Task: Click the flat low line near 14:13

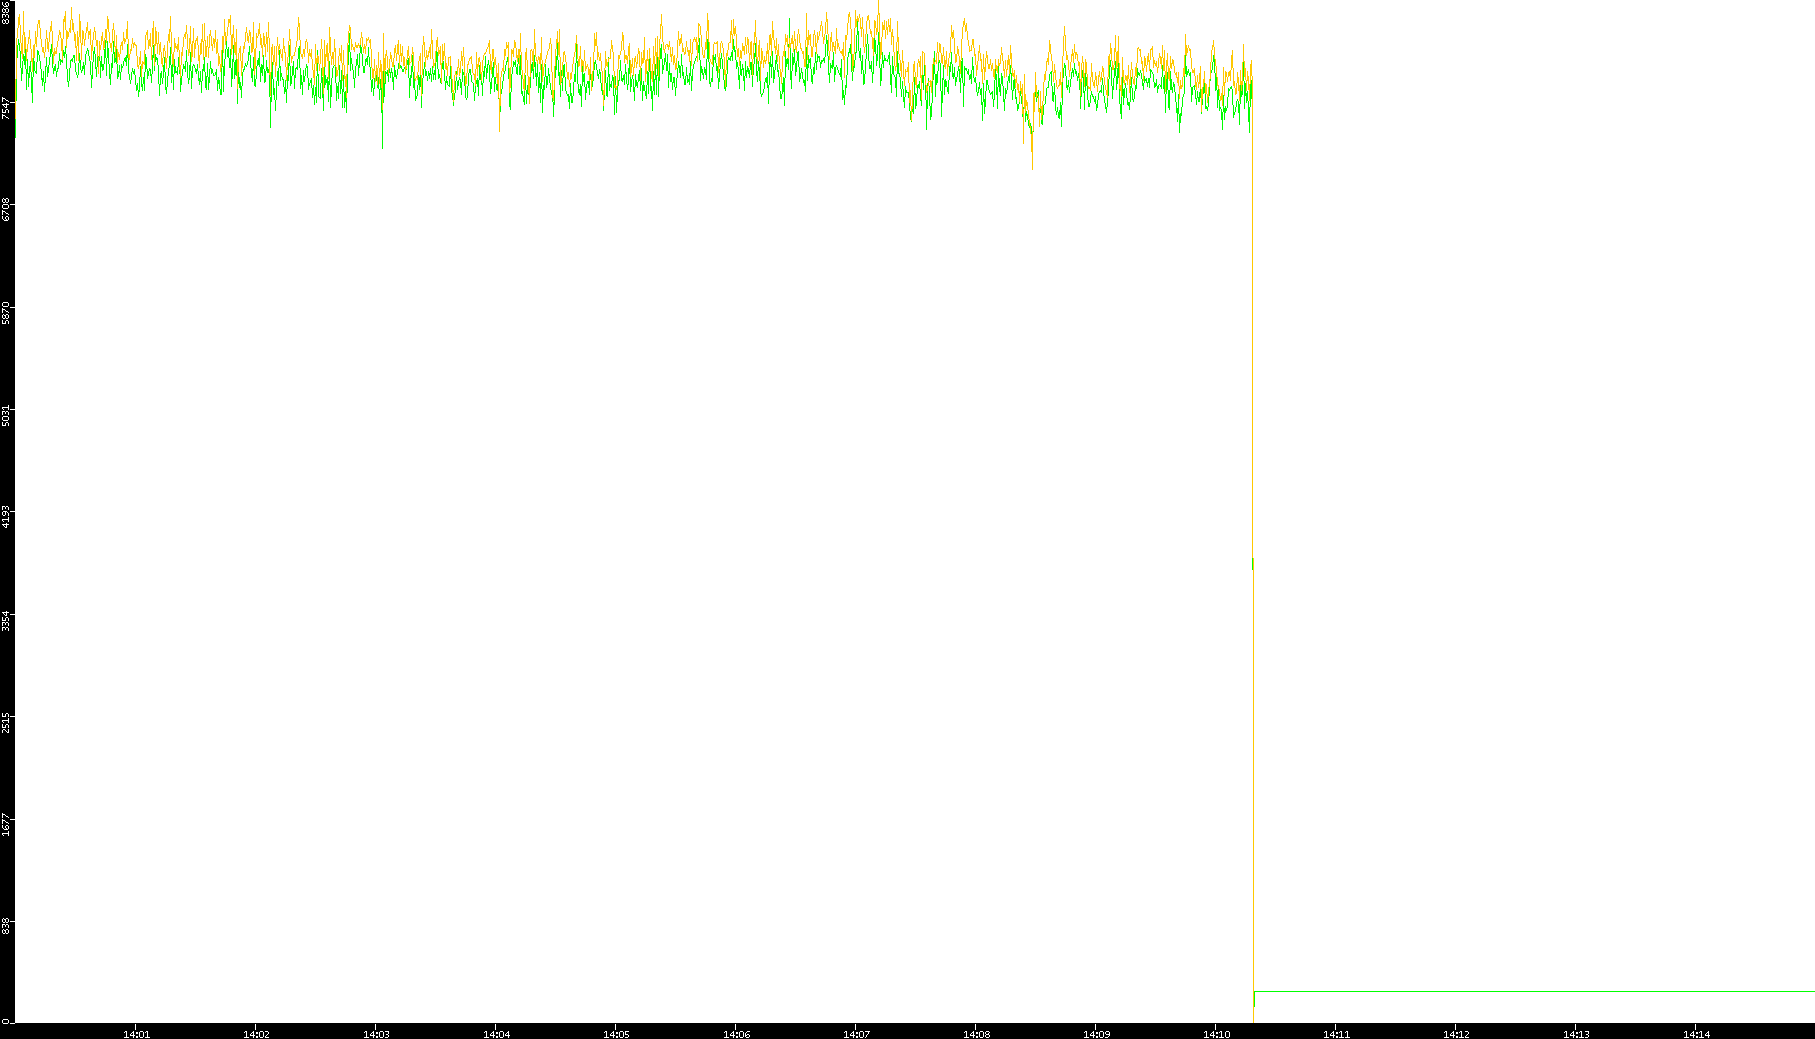Action: tap(1576, 991)
